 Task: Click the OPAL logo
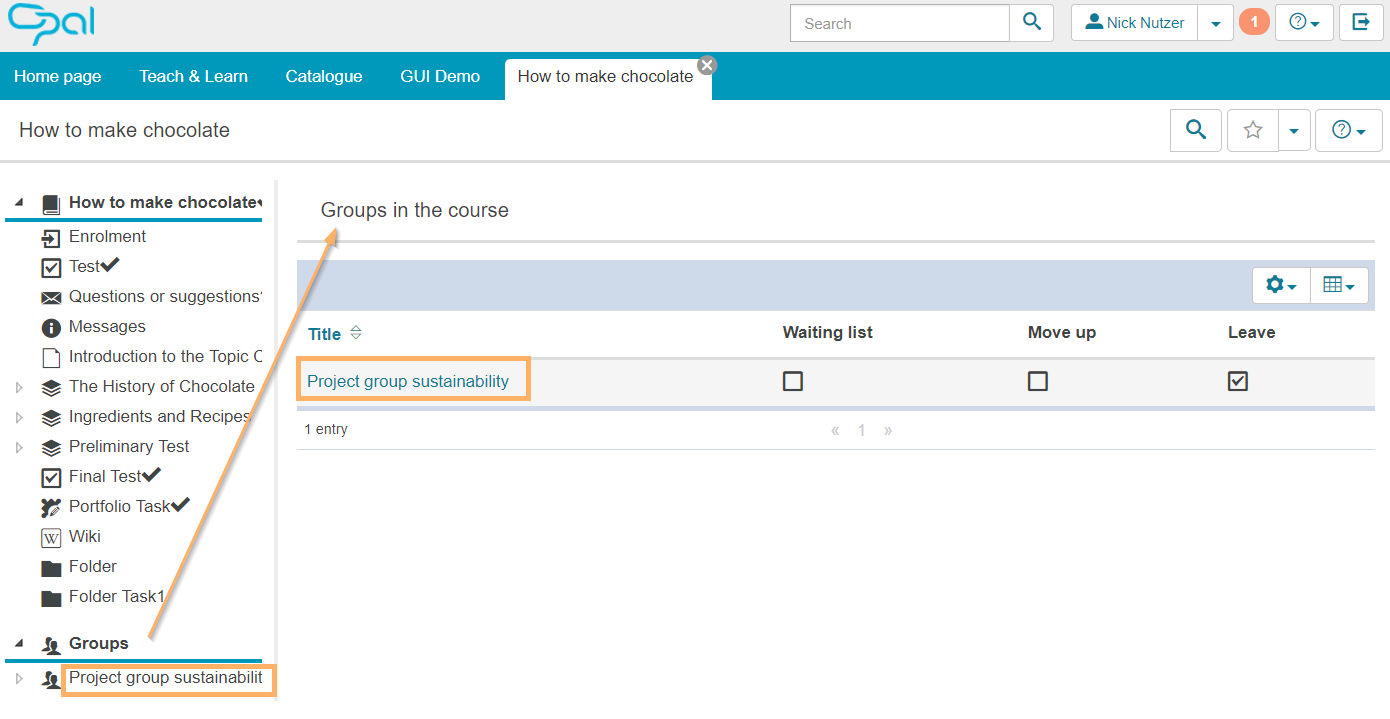click(x=50, y=24)
